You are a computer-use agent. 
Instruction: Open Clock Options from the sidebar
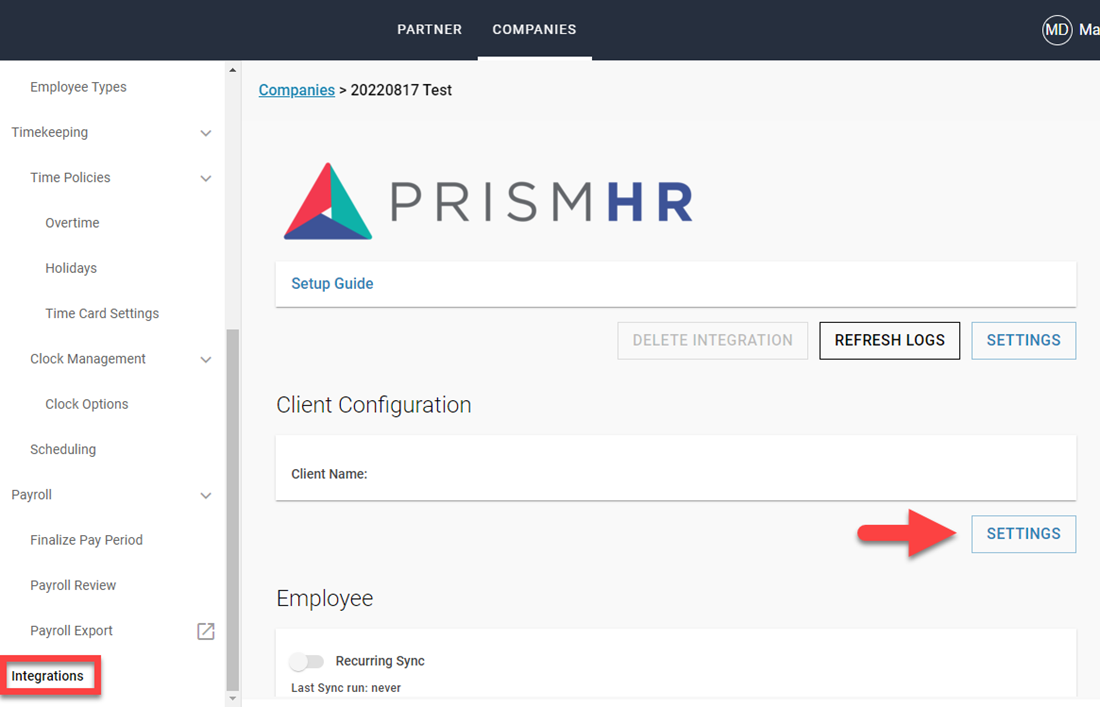[86, 403]
